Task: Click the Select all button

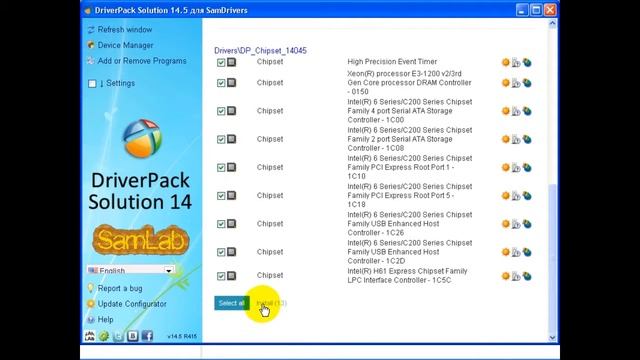Action: (x=232, y=303)
